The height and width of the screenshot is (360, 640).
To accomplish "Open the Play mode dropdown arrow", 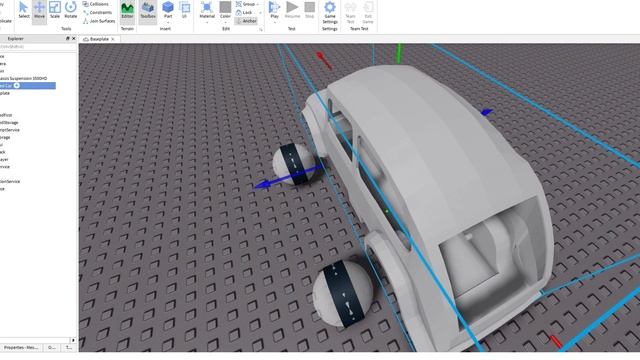I will click(x=274, y=22).
